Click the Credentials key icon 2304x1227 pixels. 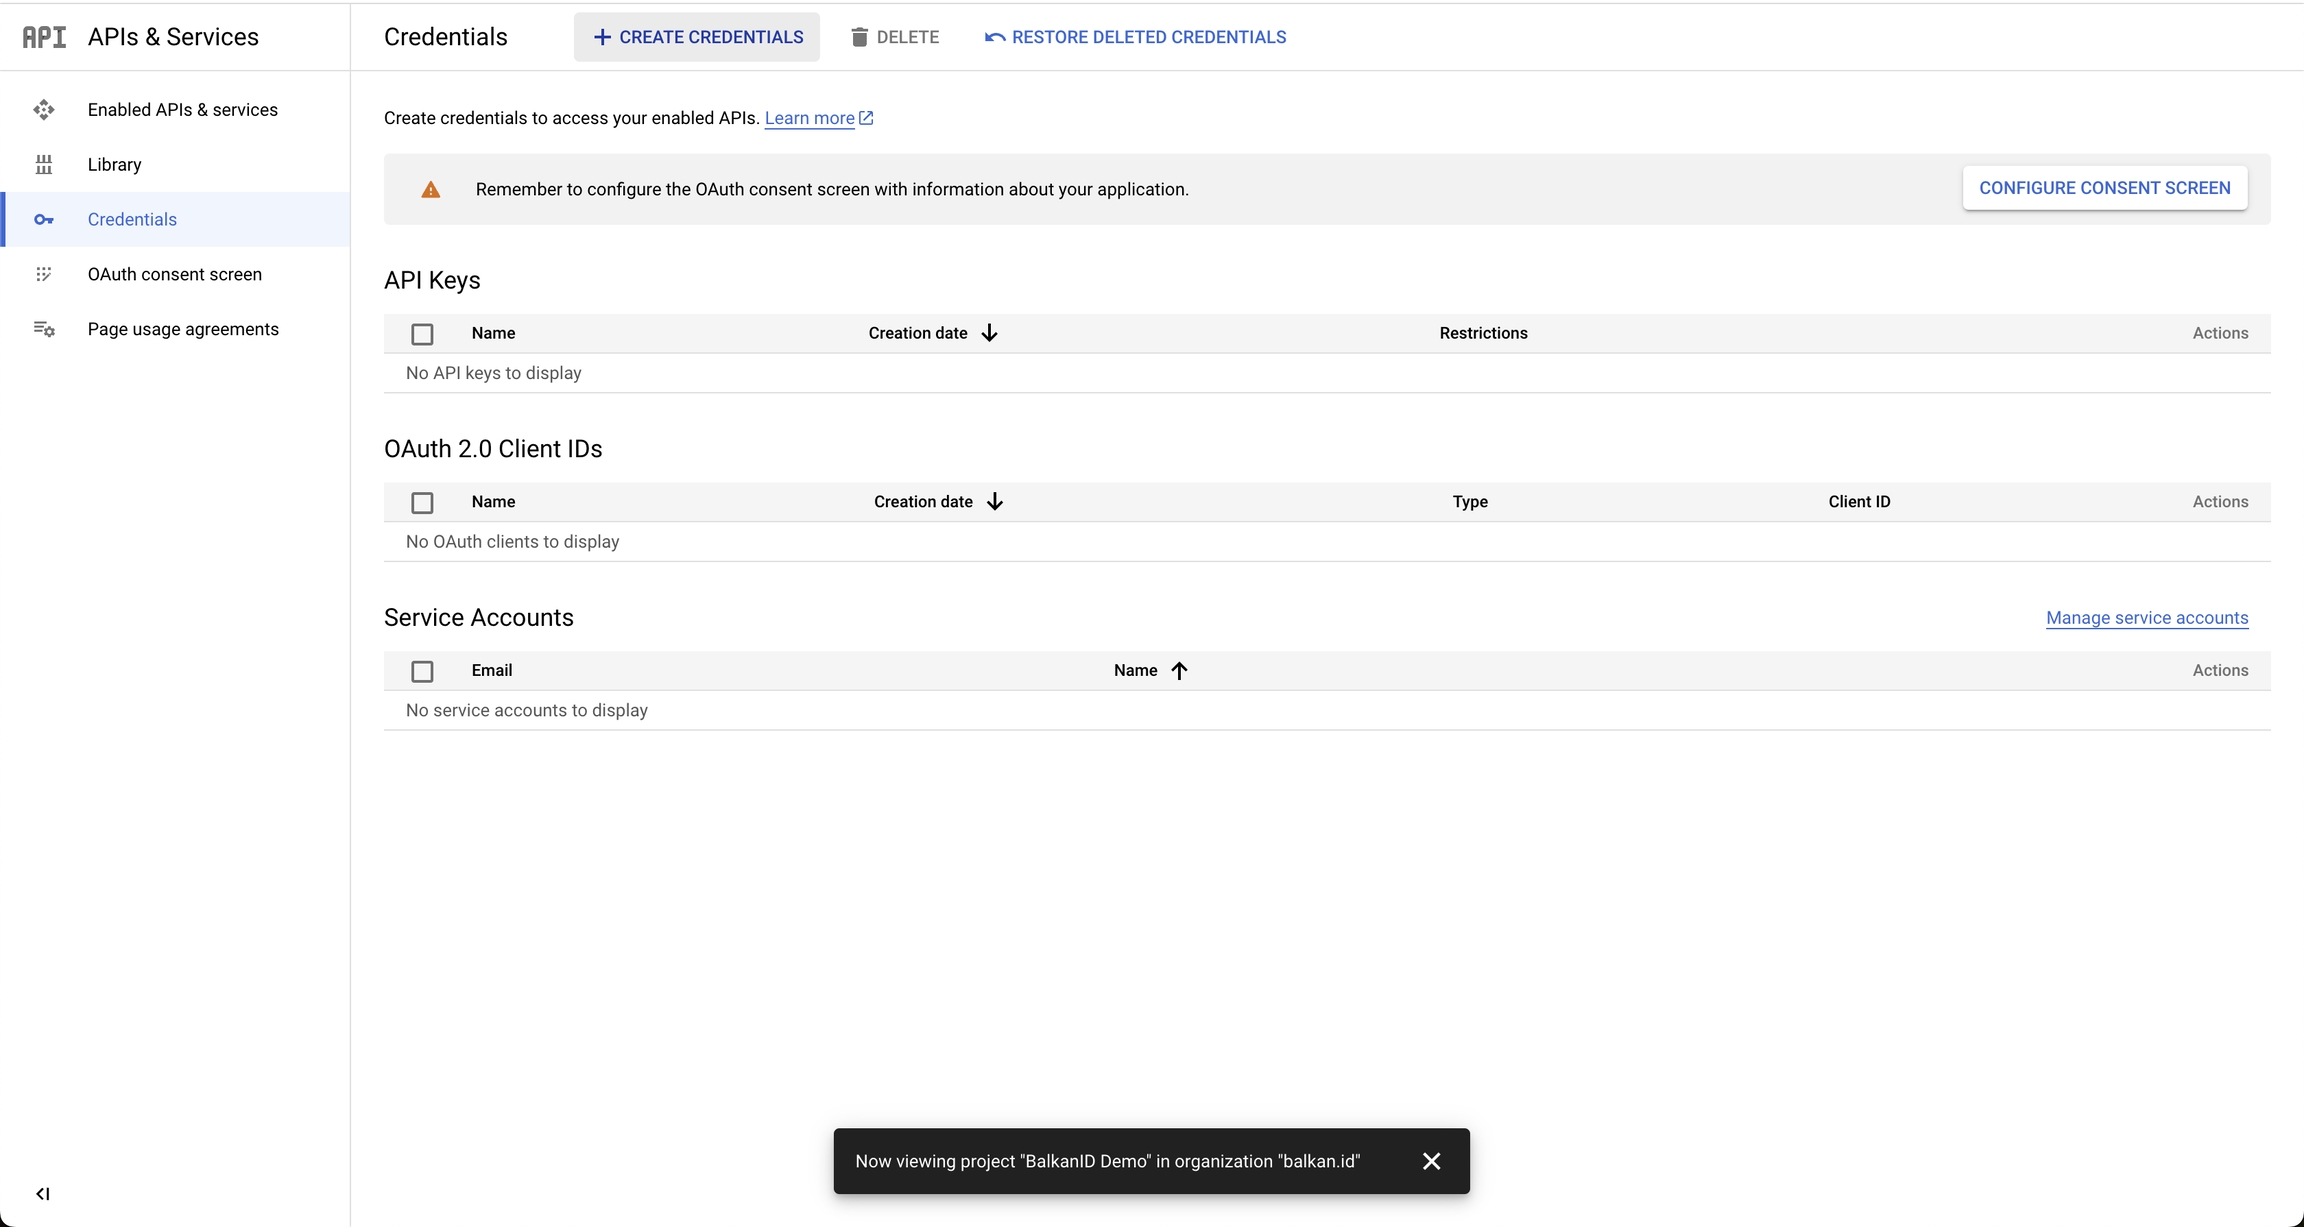click(x=44, y=220)
